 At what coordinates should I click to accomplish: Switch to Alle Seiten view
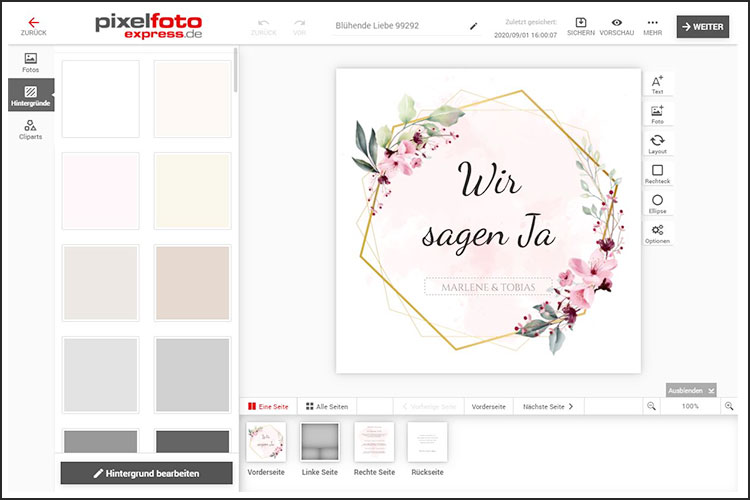[327, 407]
